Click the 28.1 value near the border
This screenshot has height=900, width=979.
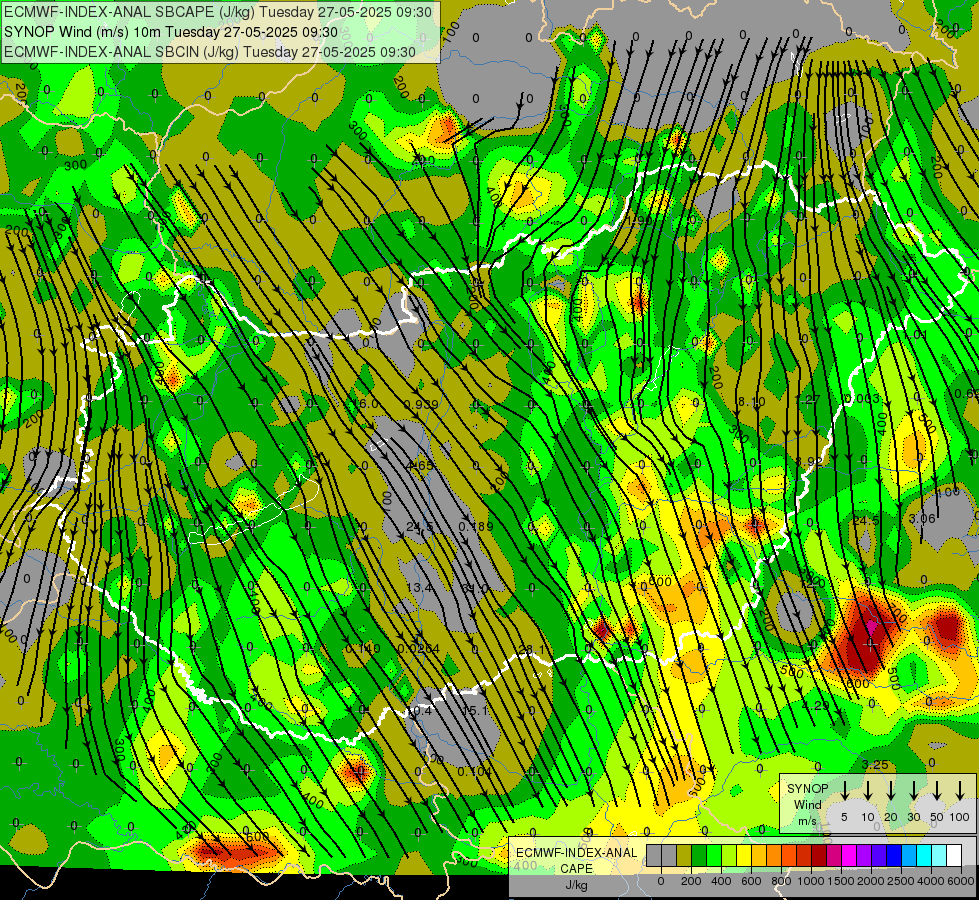[532, 650]
